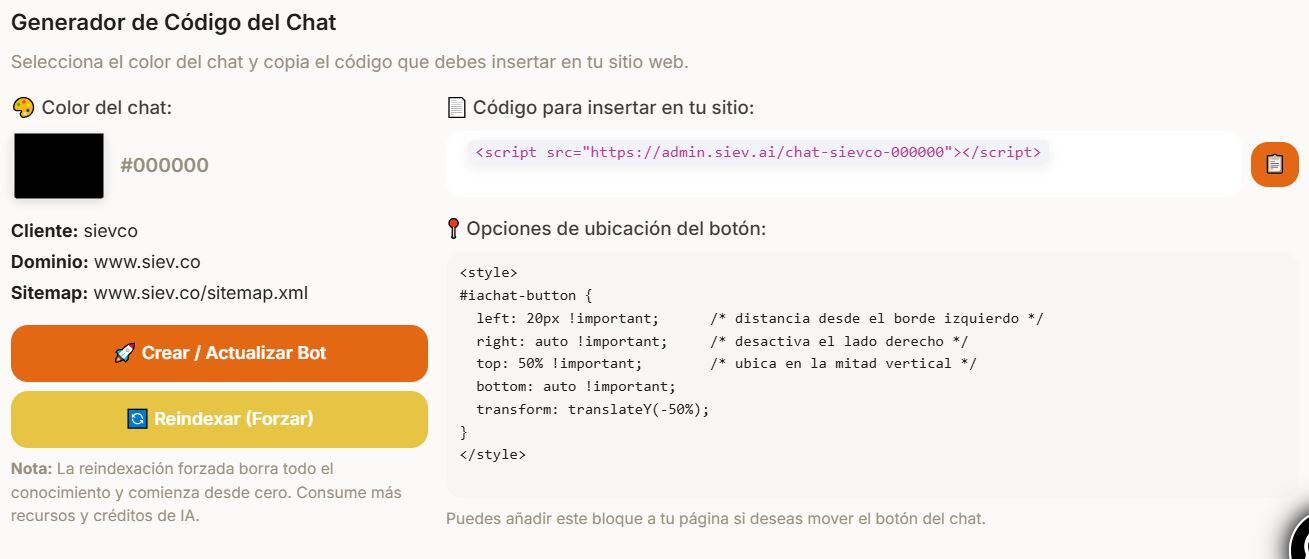Click the refresh icon on the Reindexar button
Viewport: 1309px width, 559px height.
pos(138,419)
